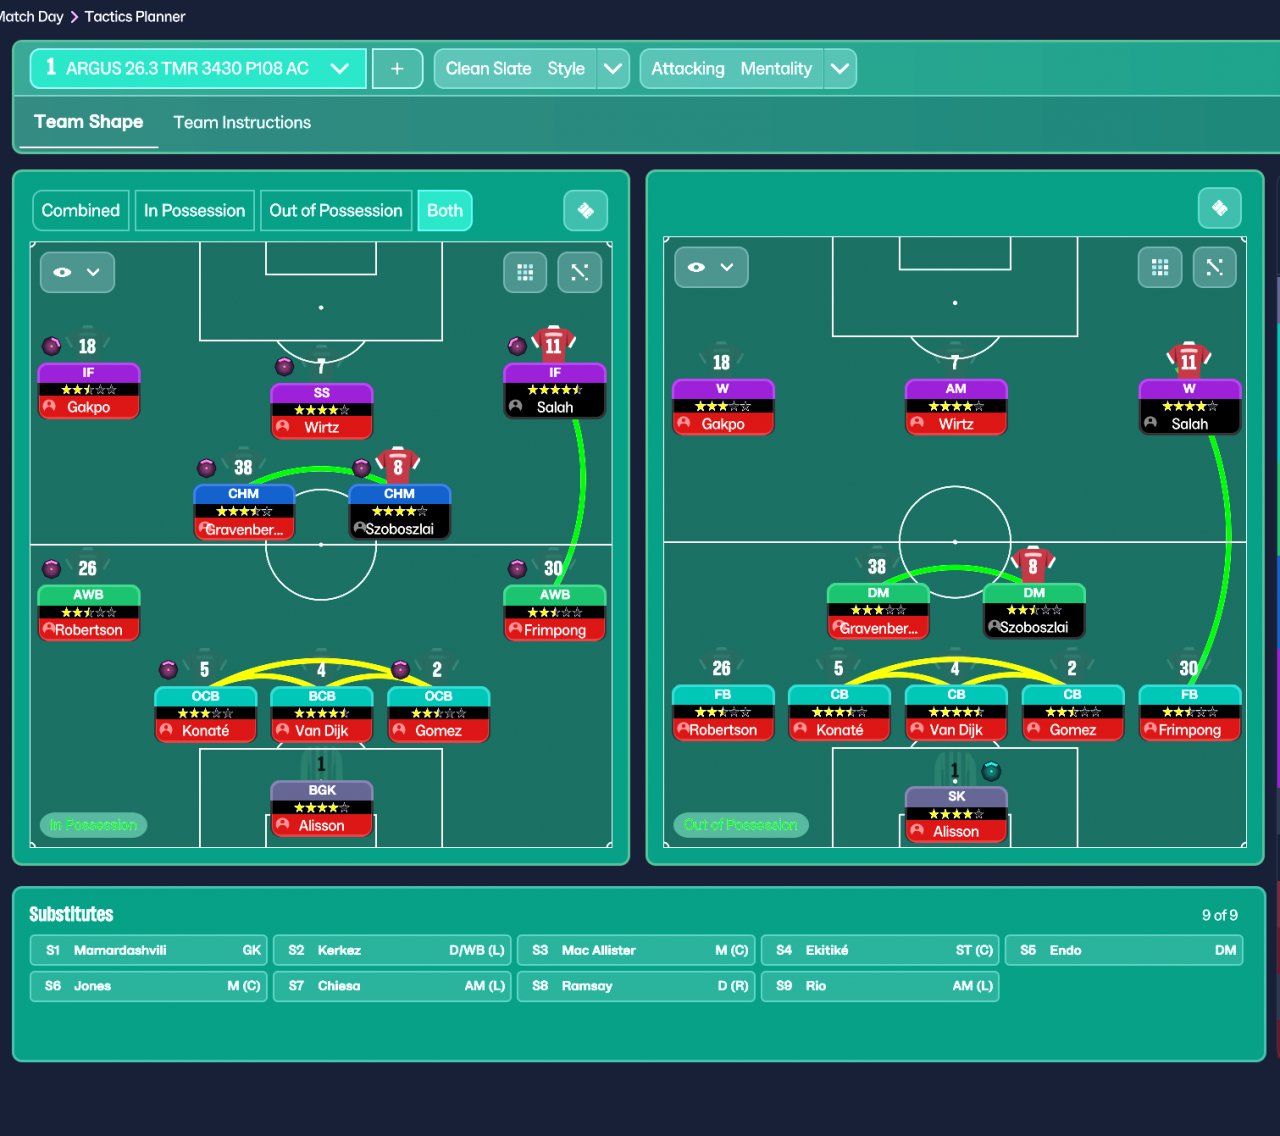Select the In Possession view button beside Combined

[194, 211]
